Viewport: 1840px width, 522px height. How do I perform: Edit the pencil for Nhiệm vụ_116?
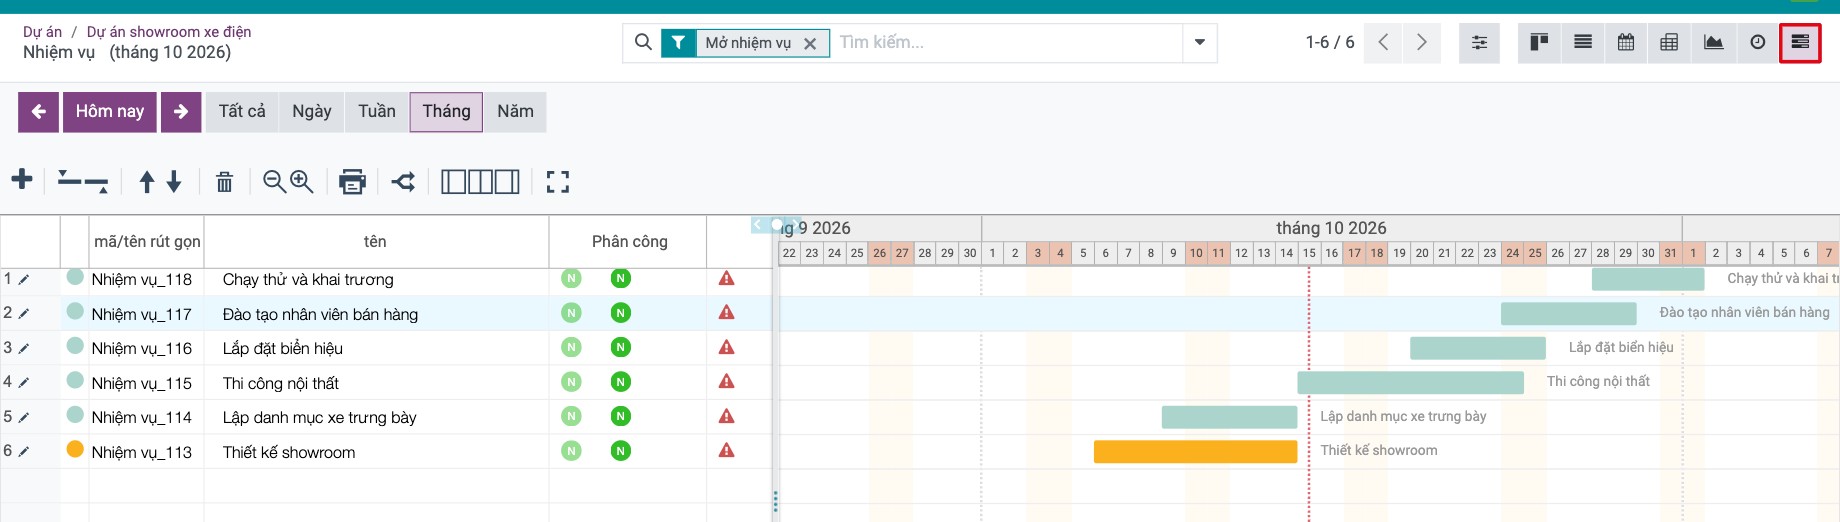tap(24, 349)
